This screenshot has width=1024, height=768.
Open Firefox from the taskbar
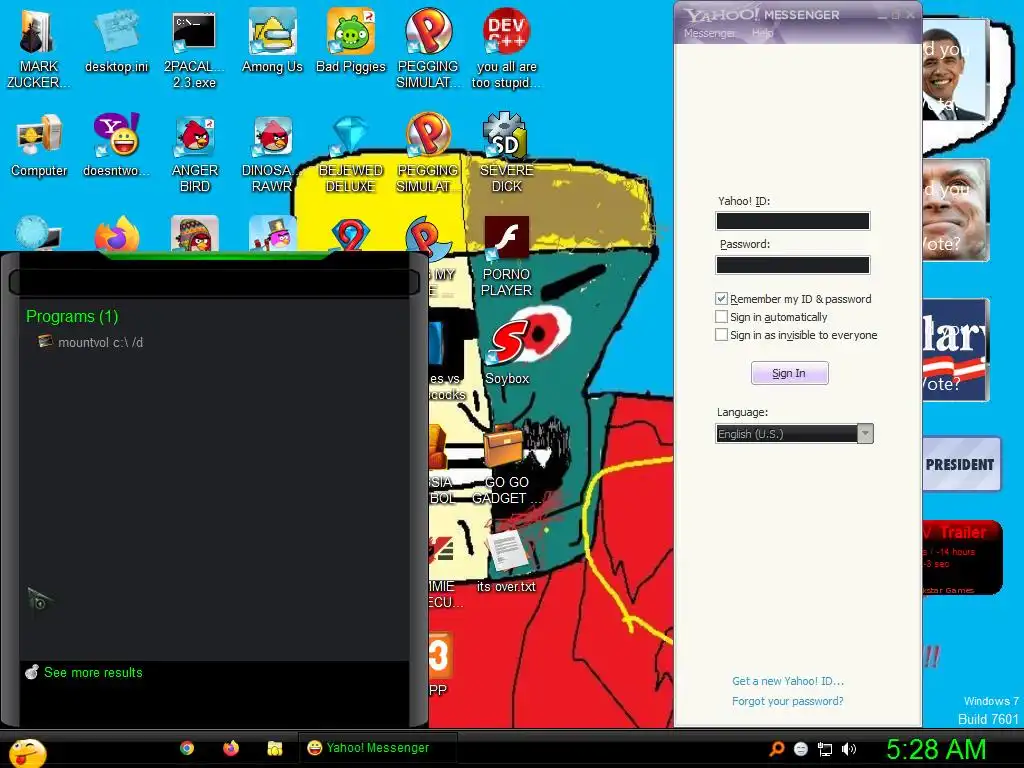(231, 748)
